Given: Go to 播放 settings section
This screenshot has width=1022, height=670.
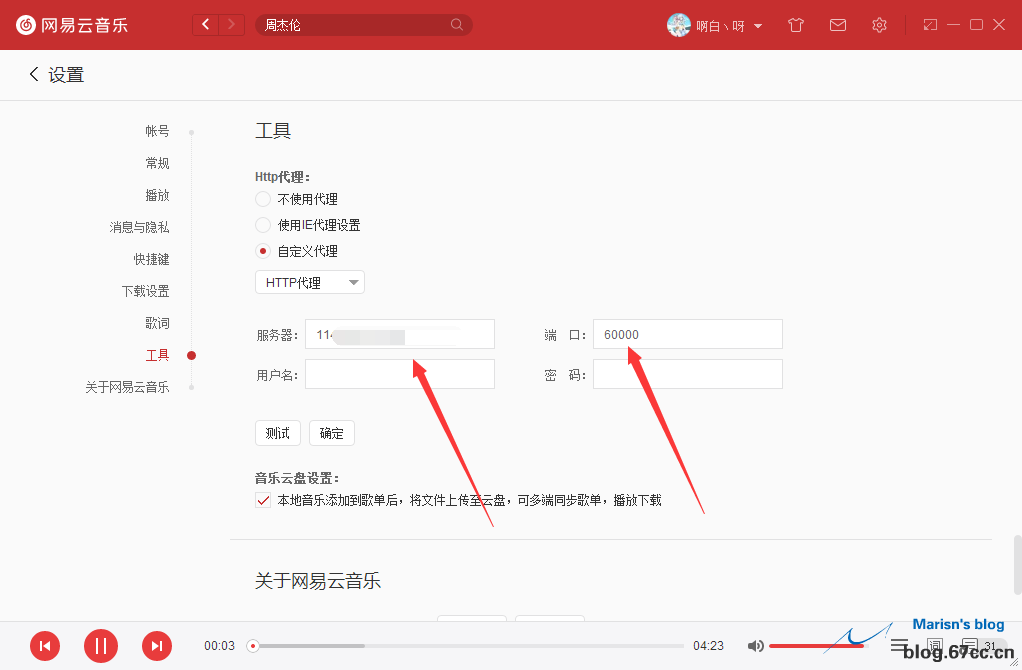Looking at the screenshot, I should [157, 195].
